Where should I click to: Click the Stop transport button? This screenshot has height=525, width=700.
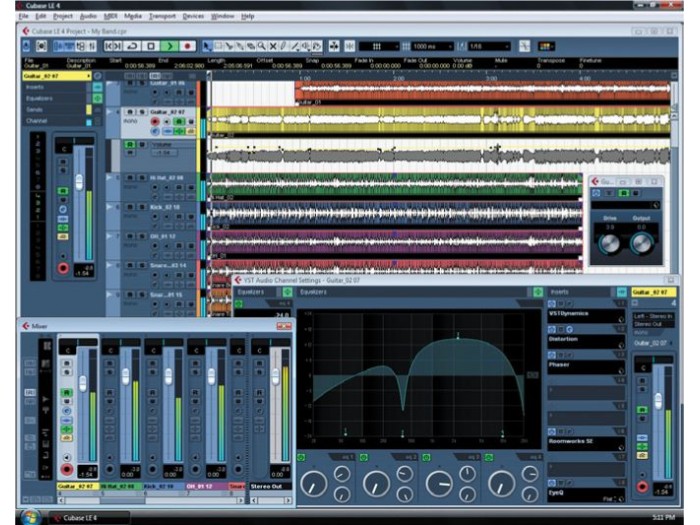click(151, 46)
